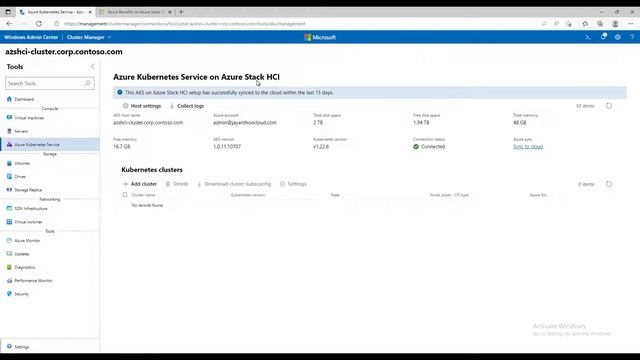Viewport: 640px width, 360px height.
Task: Close the Azure Benefits tab
Action: pos(170,12)
